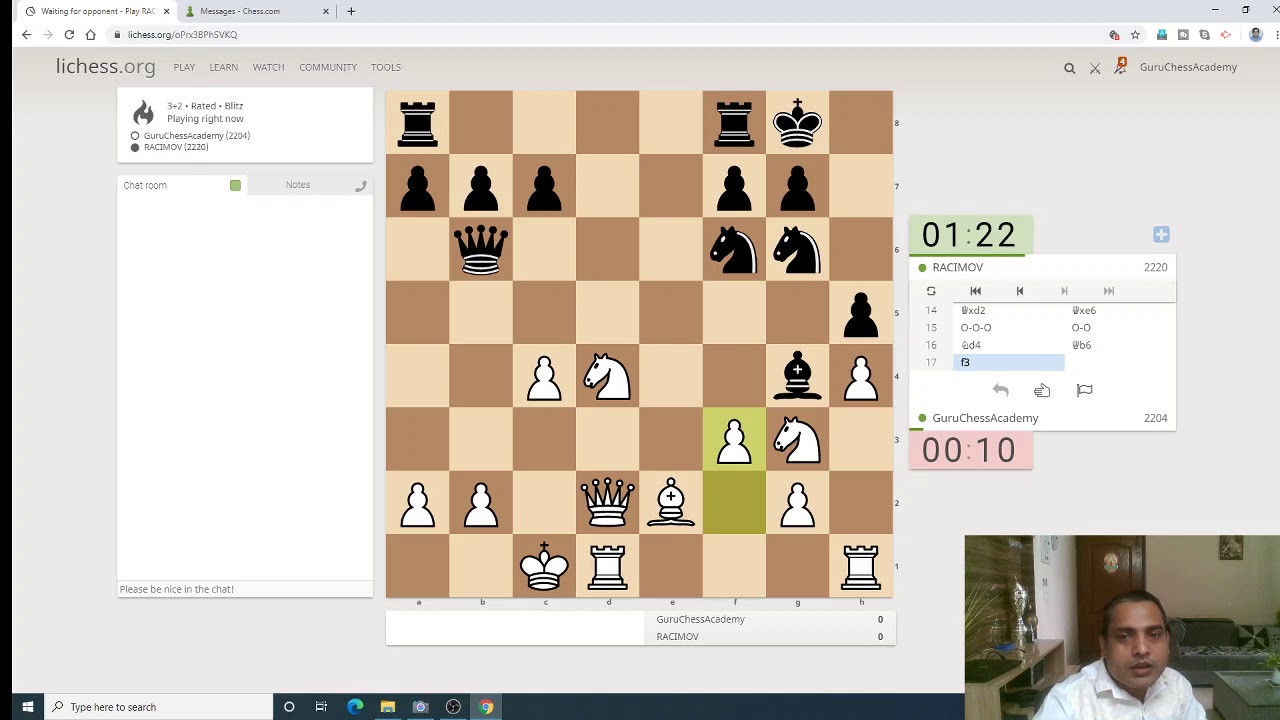Close the Messages - Chess.com tab

coord(325,11)
